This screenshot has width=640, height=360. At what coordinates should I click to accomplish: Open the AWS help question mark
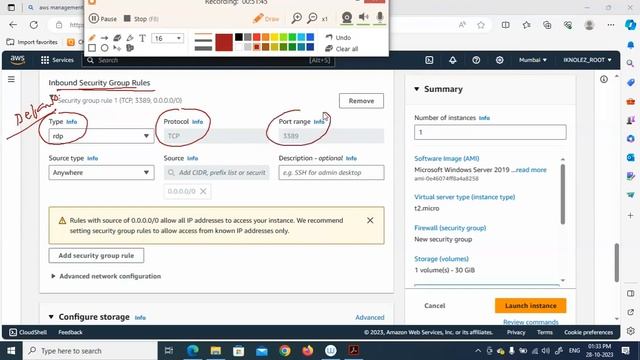(x=476, y=60)
